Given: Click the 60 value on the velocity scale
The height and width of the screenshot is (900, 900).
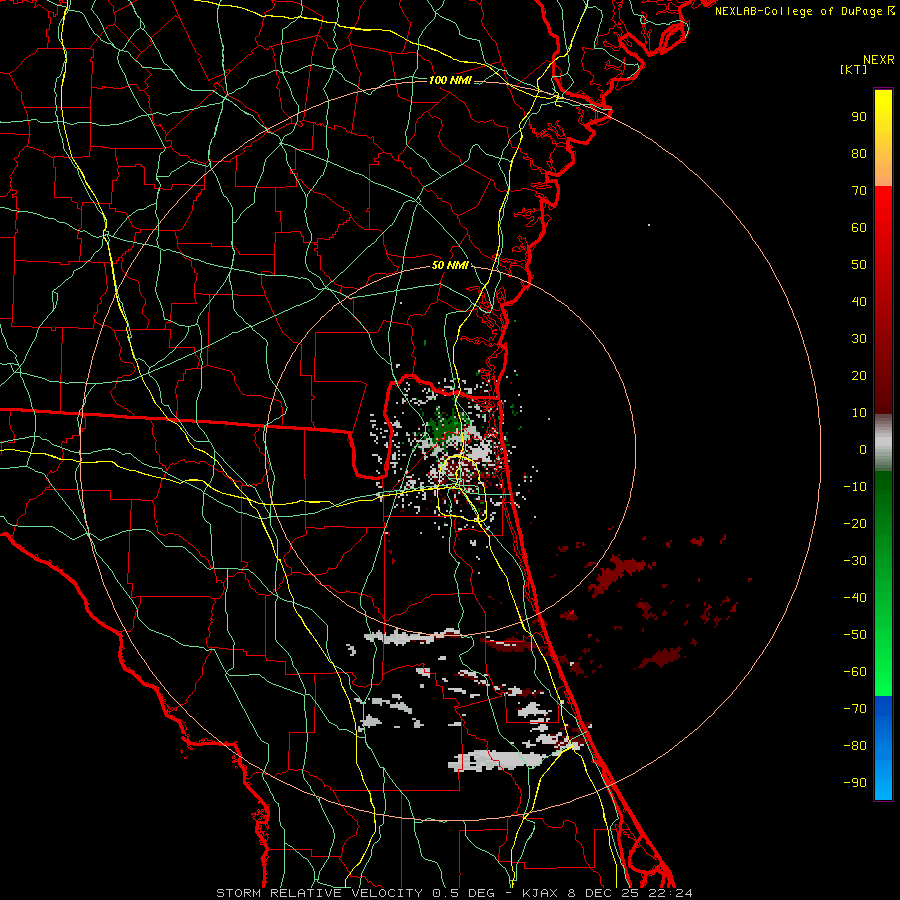Looking at the screenshot, I should [x=859, y=228].
